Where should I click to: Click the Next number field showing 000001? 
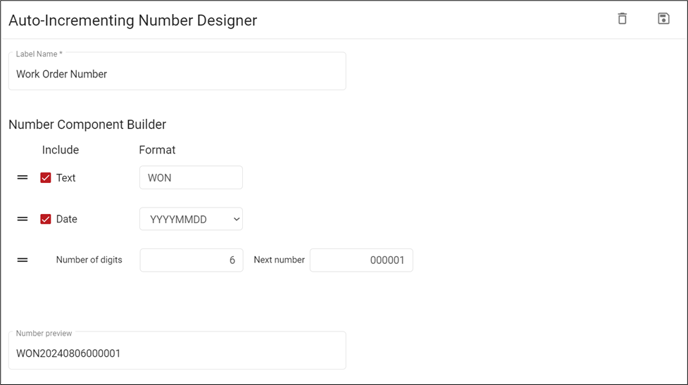point(361,260)
